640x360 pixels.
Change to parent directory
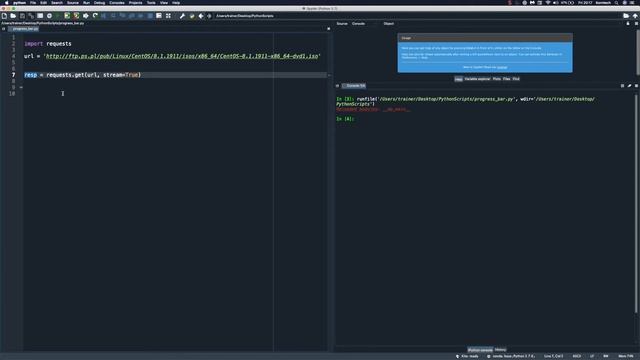point(635,16)
